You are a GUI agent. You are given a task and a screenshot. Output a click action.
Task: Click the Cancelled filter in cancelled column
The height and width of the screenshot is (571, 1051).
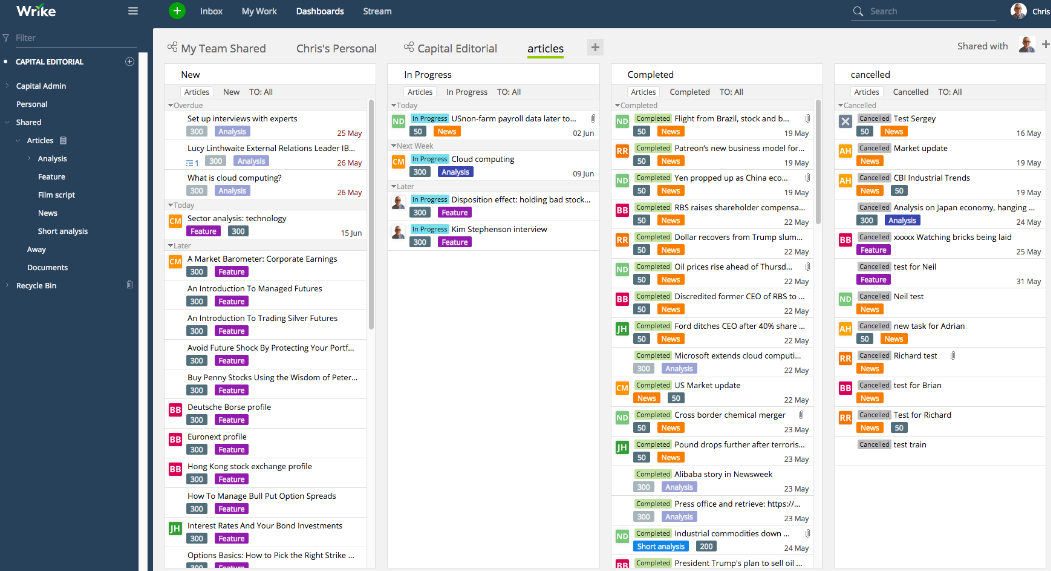pyautogui.click(x=910, y=92)
